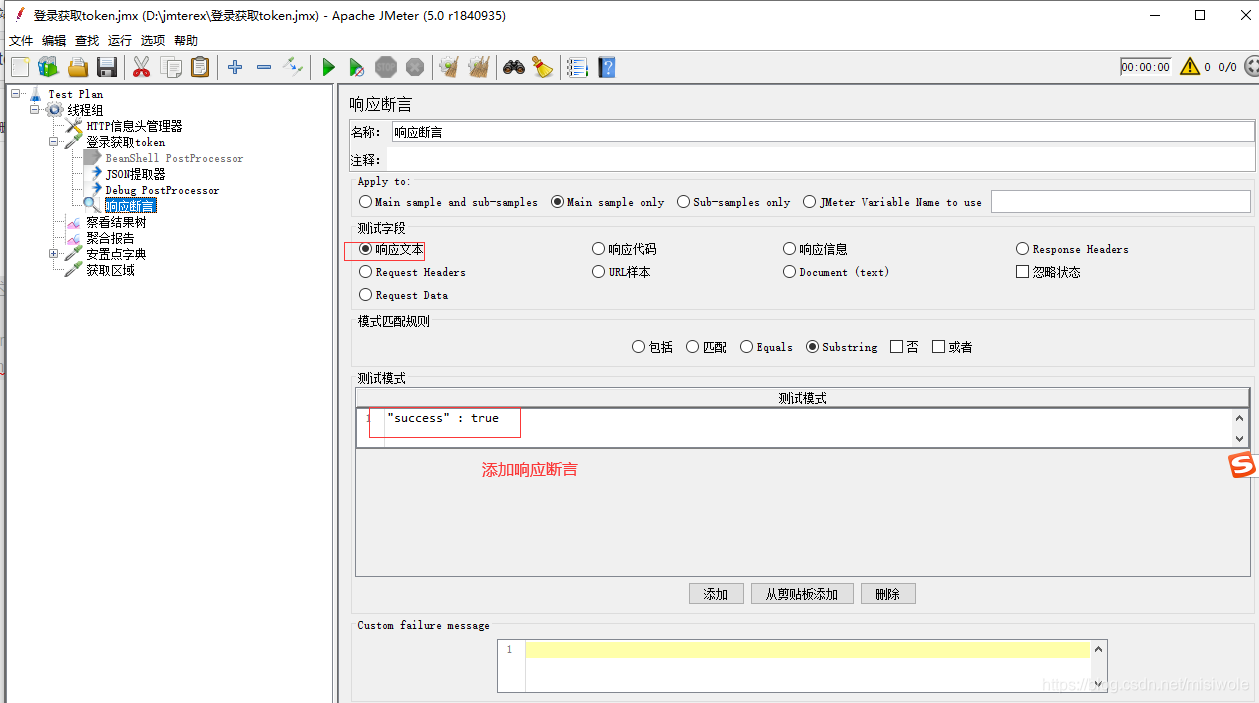Viewport: 1259px width, 703px height.
Task: Select BeanShell PostProcessor tree node
Action: 174,158
